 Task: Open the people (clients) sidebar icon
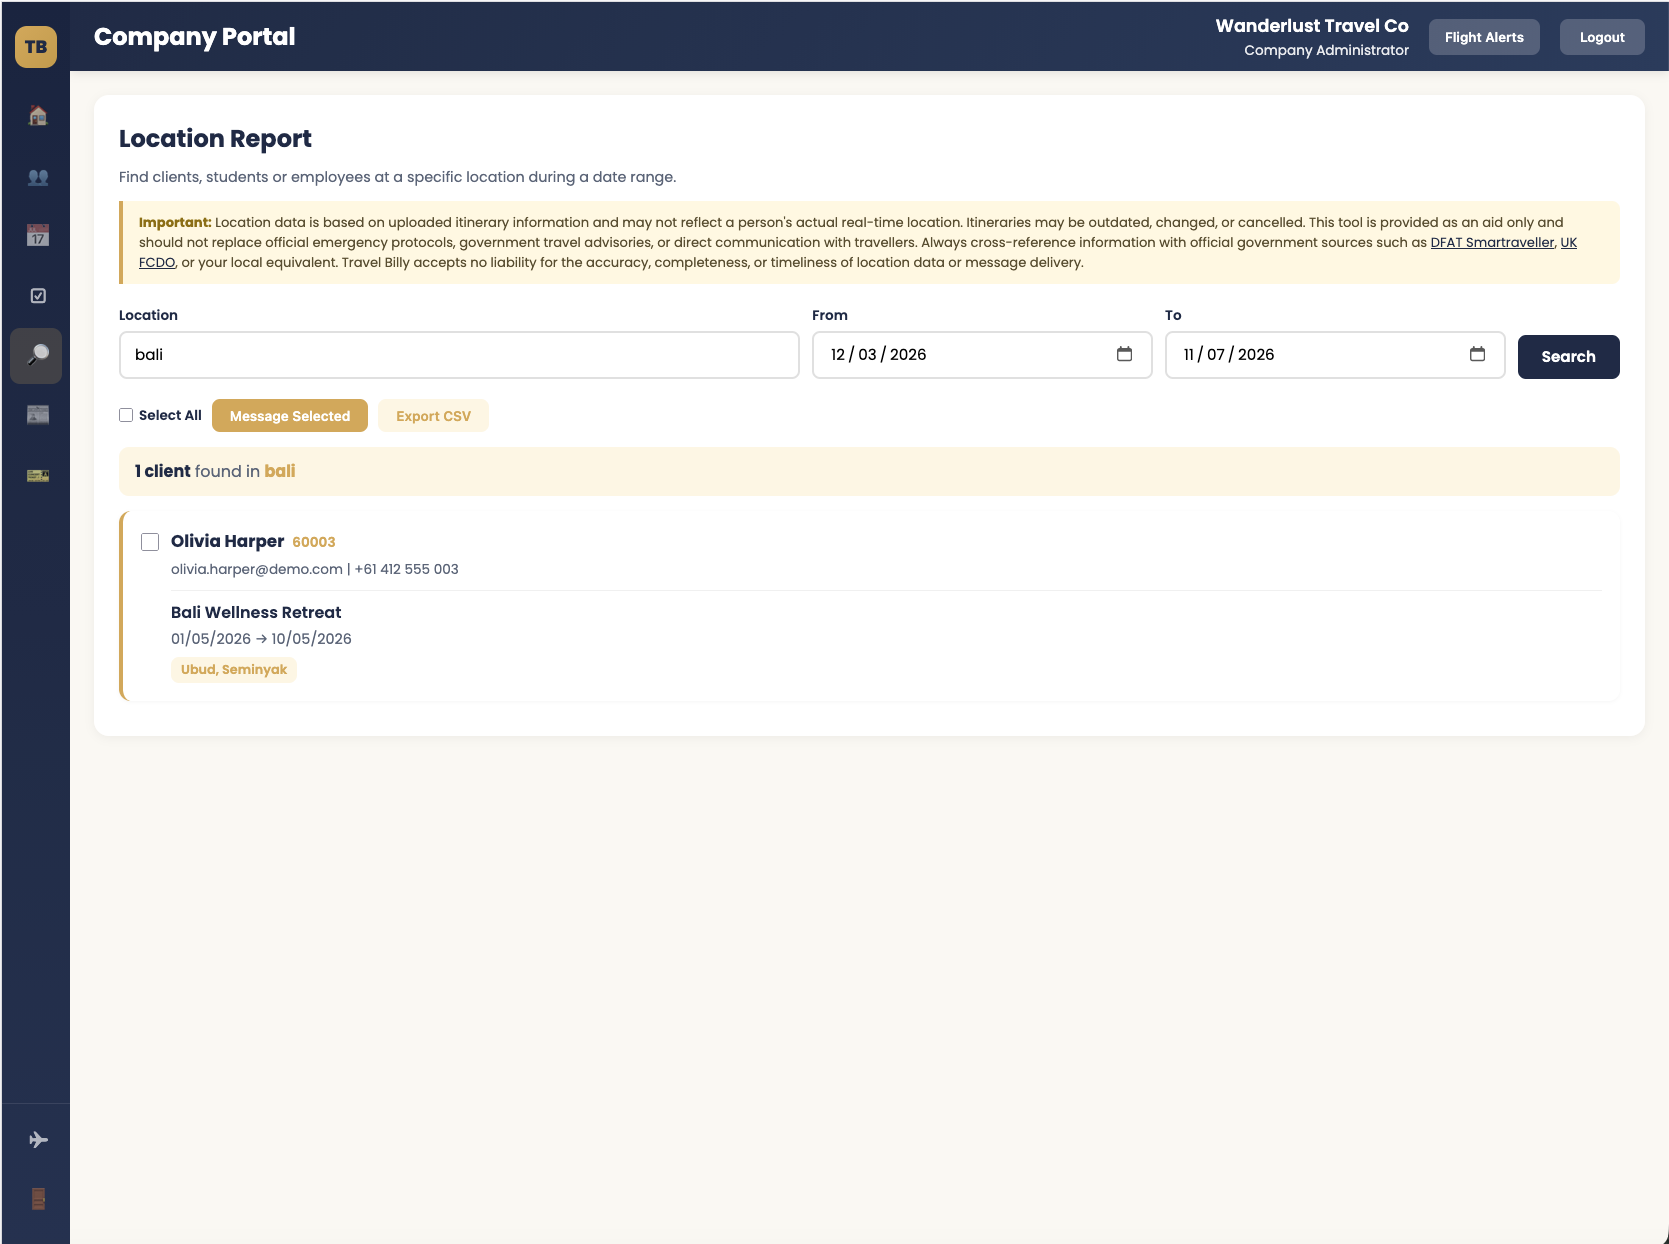click(37, 177)
